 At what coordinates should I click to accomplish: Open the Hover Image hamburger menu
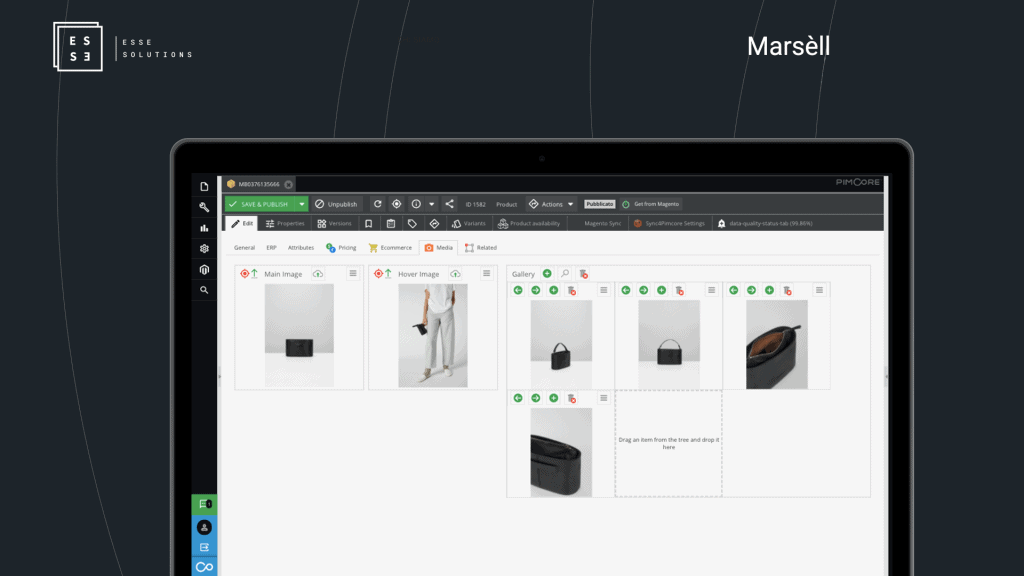pos(487,274)
